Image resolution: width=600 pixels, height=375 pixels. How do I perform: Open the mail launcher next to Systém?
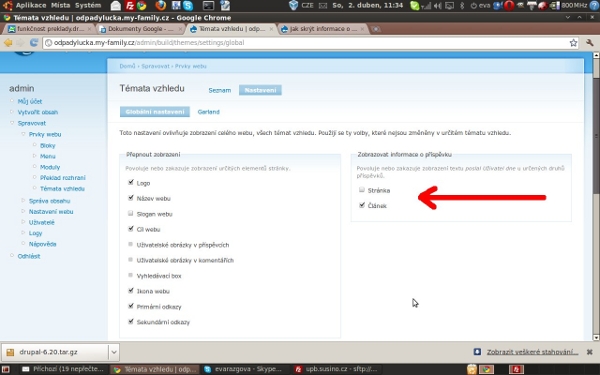pyautogui.click(x=116, y=5)
